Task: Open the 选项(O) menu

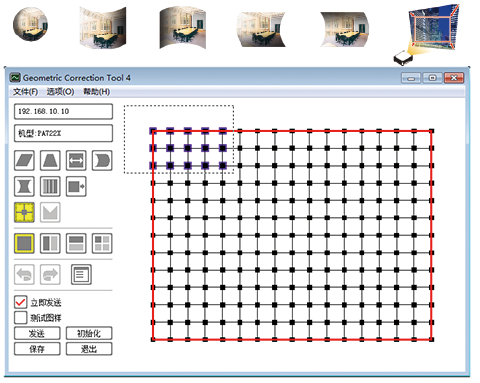Action: coord(60,91)
